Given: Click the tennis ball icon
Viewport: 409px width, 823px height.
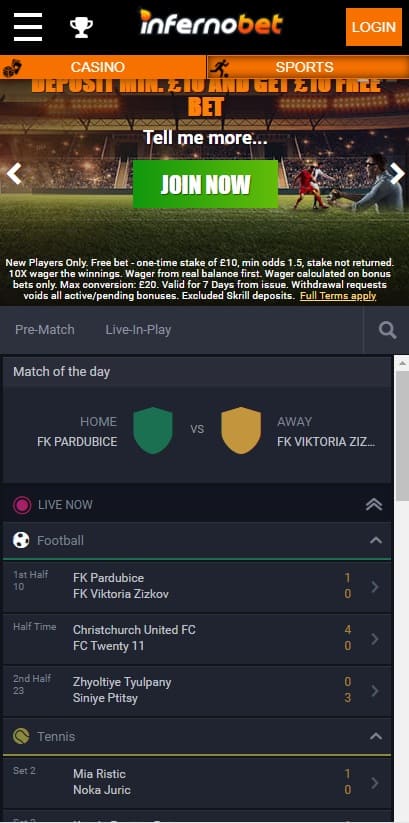Looking at the screenshot, I should [21, 736].
